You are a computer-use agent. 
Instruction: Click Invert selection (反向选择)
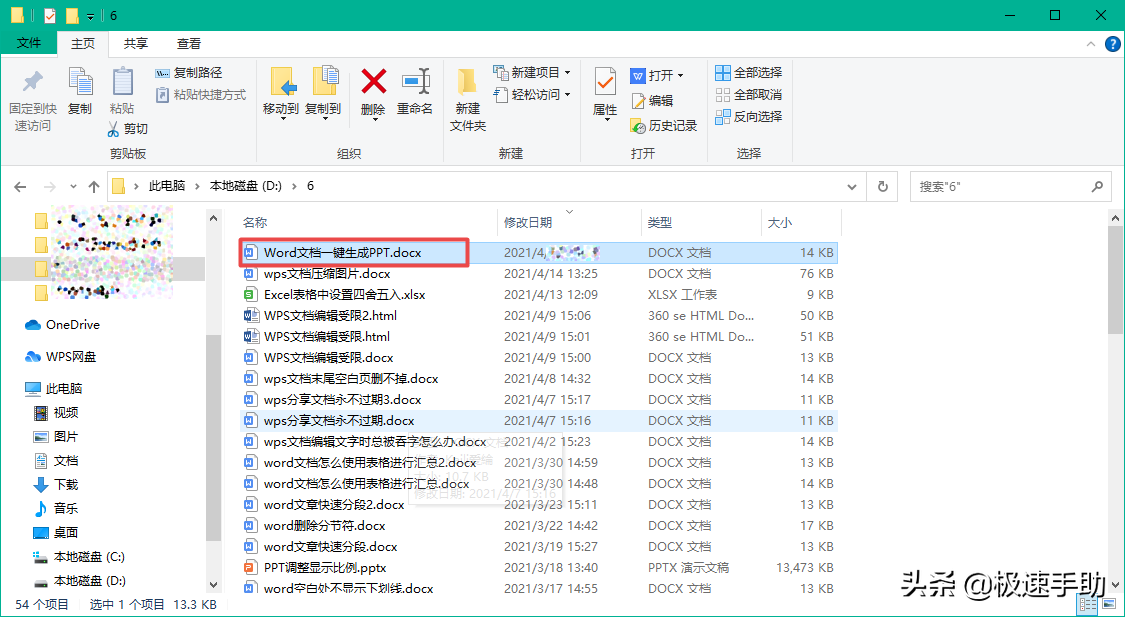pyautogui.click(x=748, y=116)
